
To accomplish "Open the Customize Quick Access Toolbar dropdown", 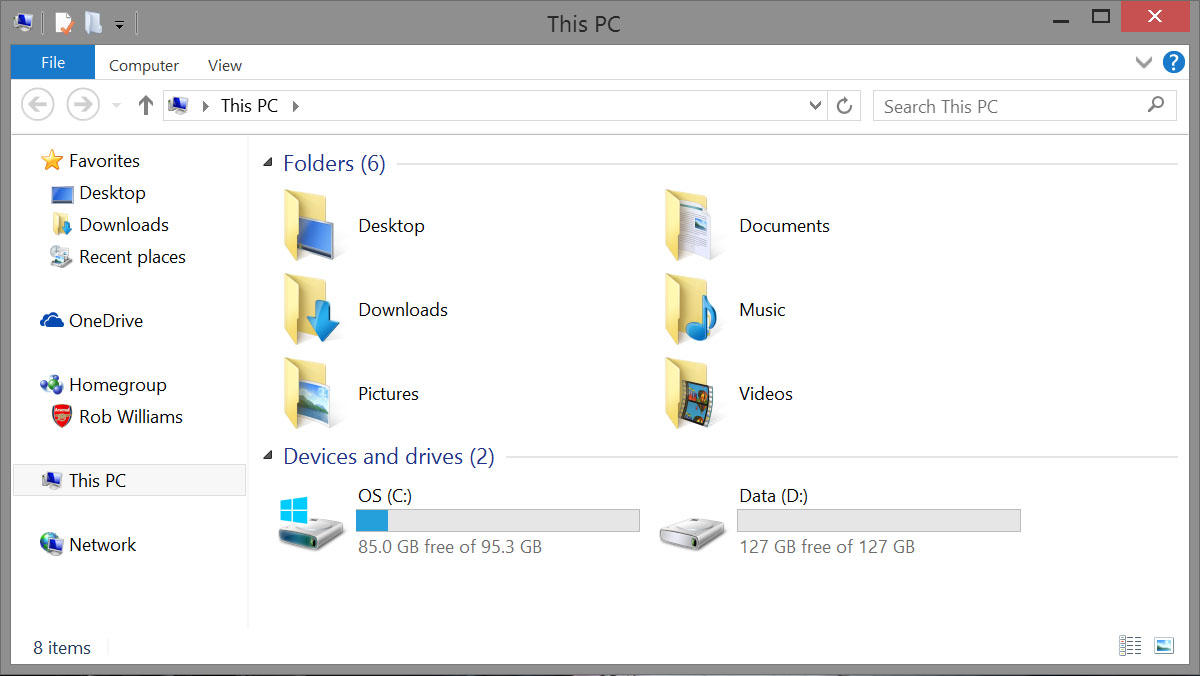I will 119,24.
